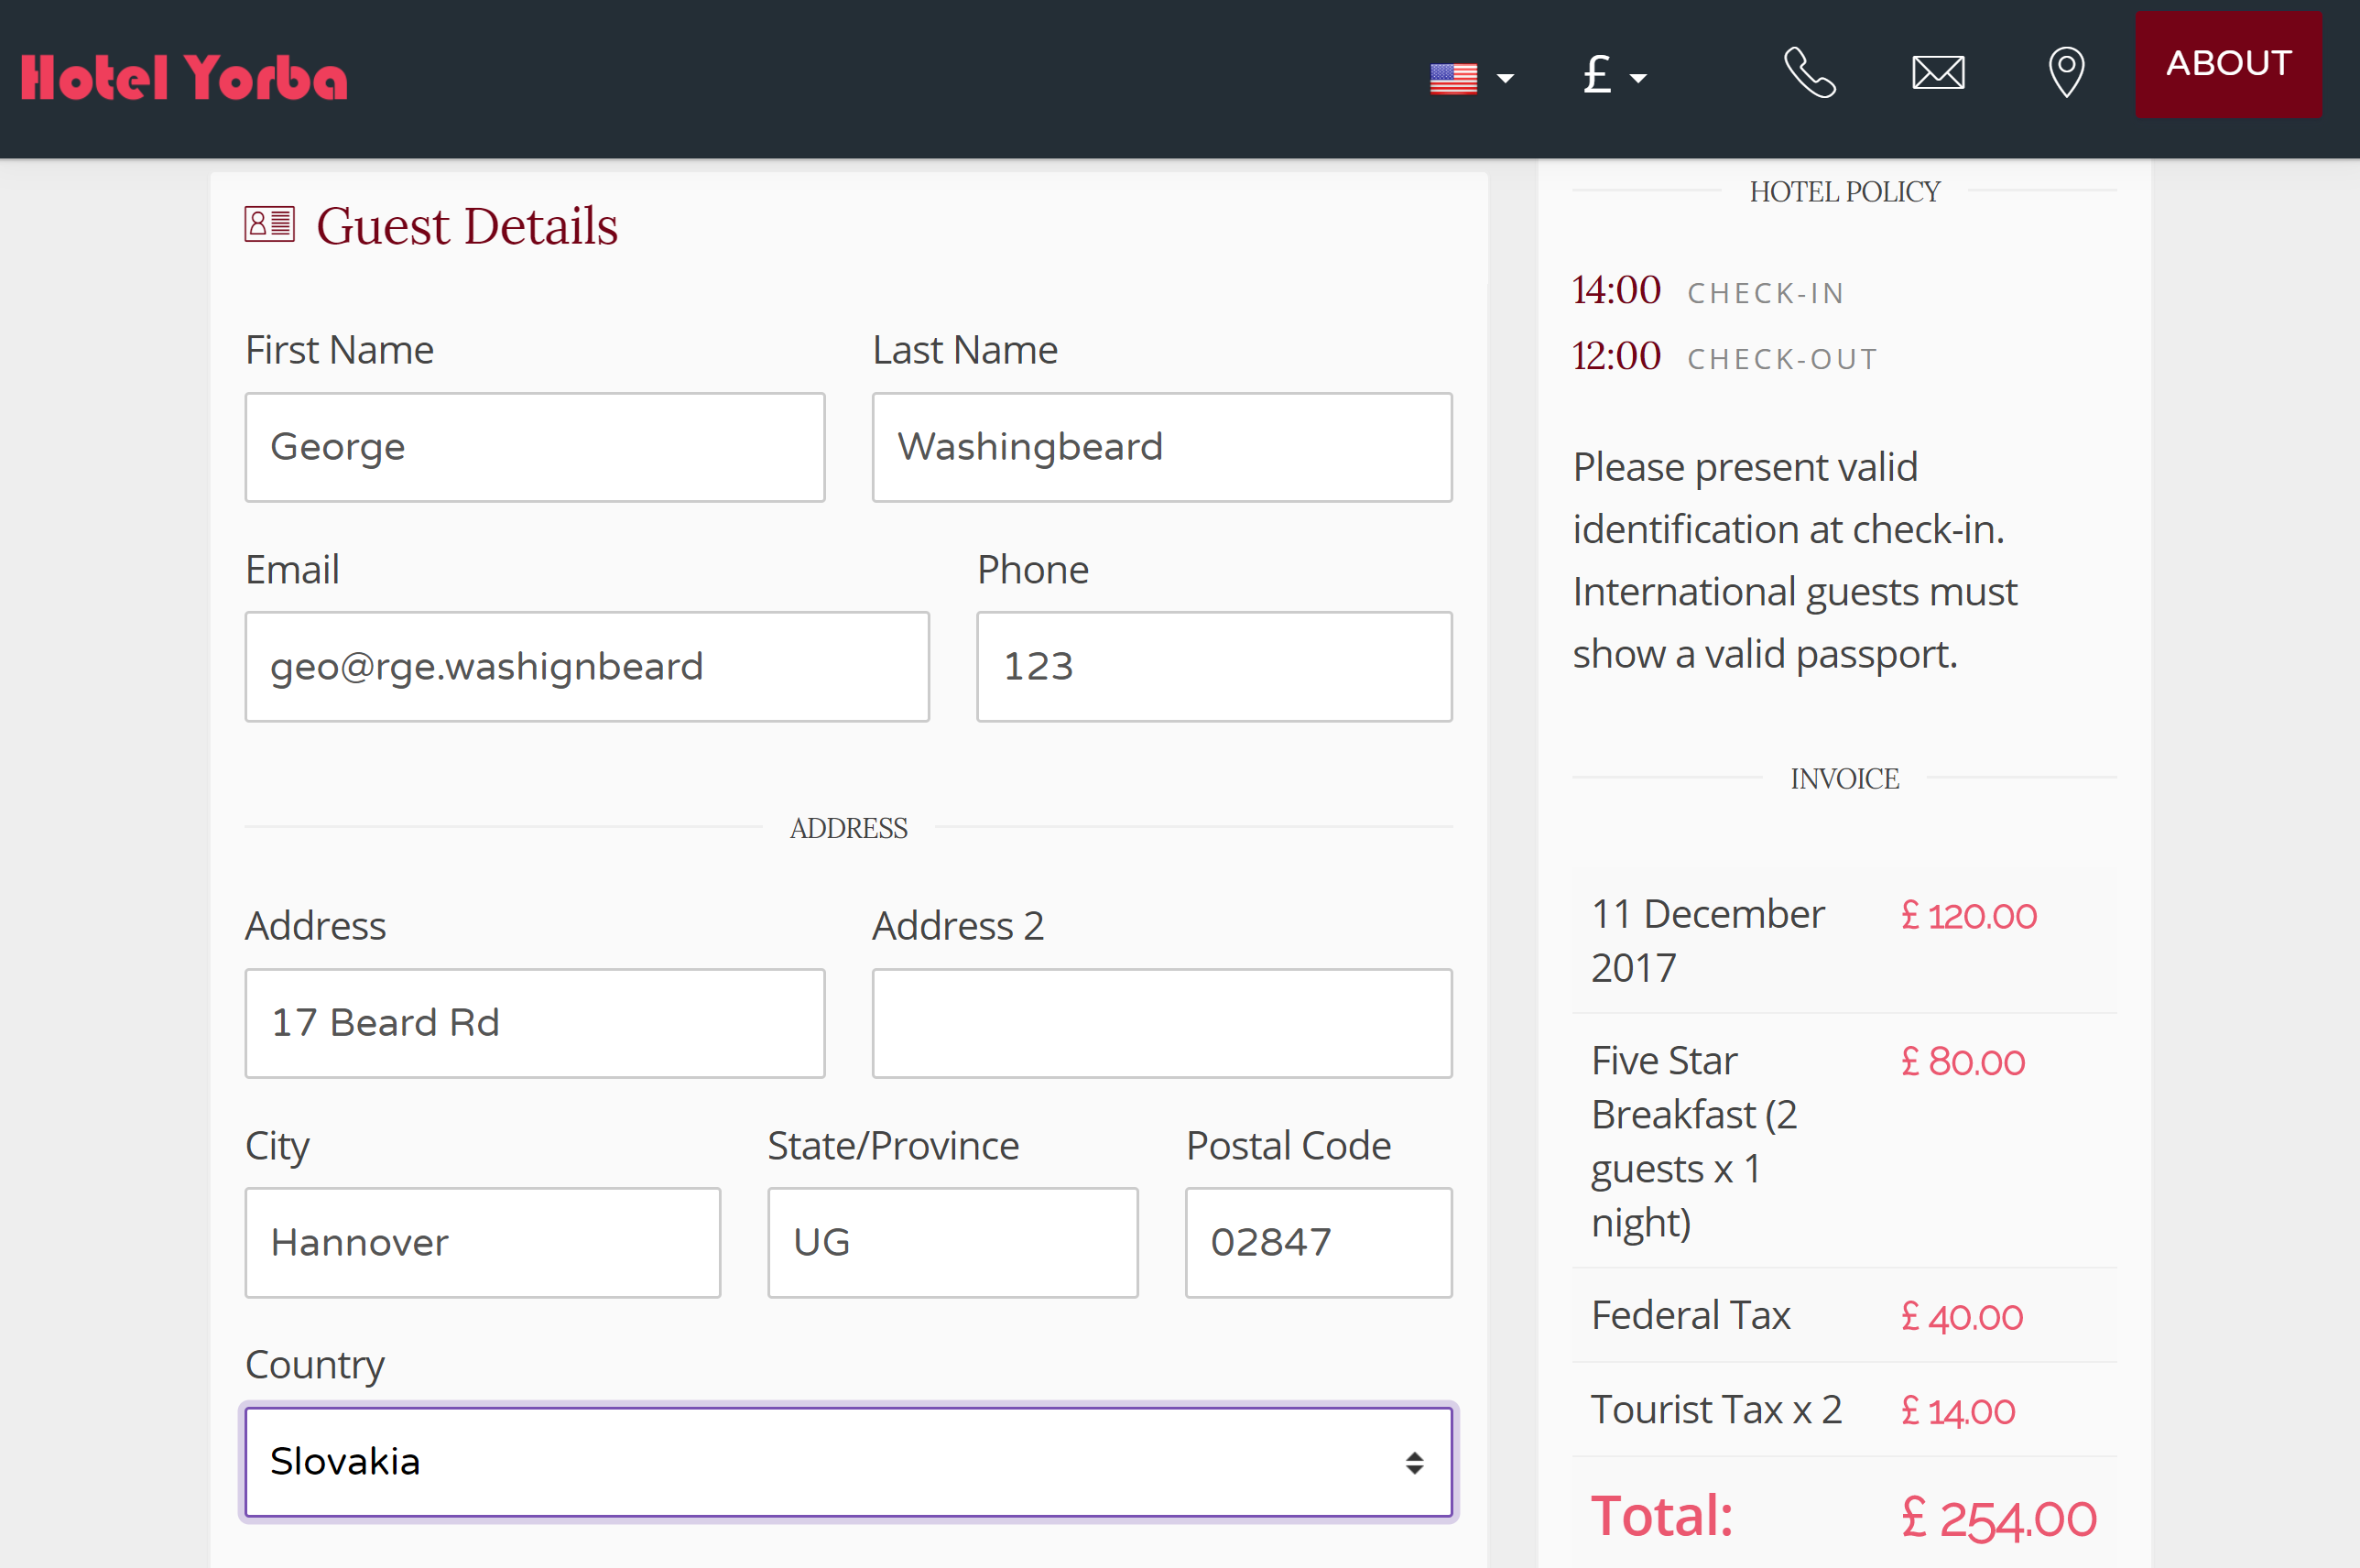Open the Country select showing Slovakia

point(848,1461)
